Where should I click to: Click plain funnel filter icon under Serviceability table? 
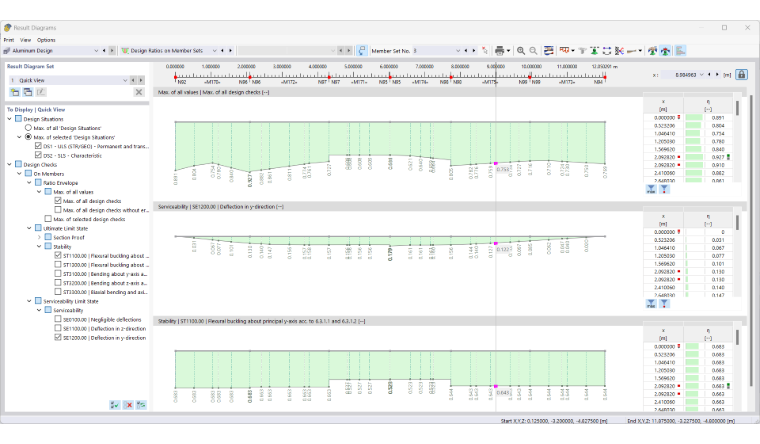[664, 304]
